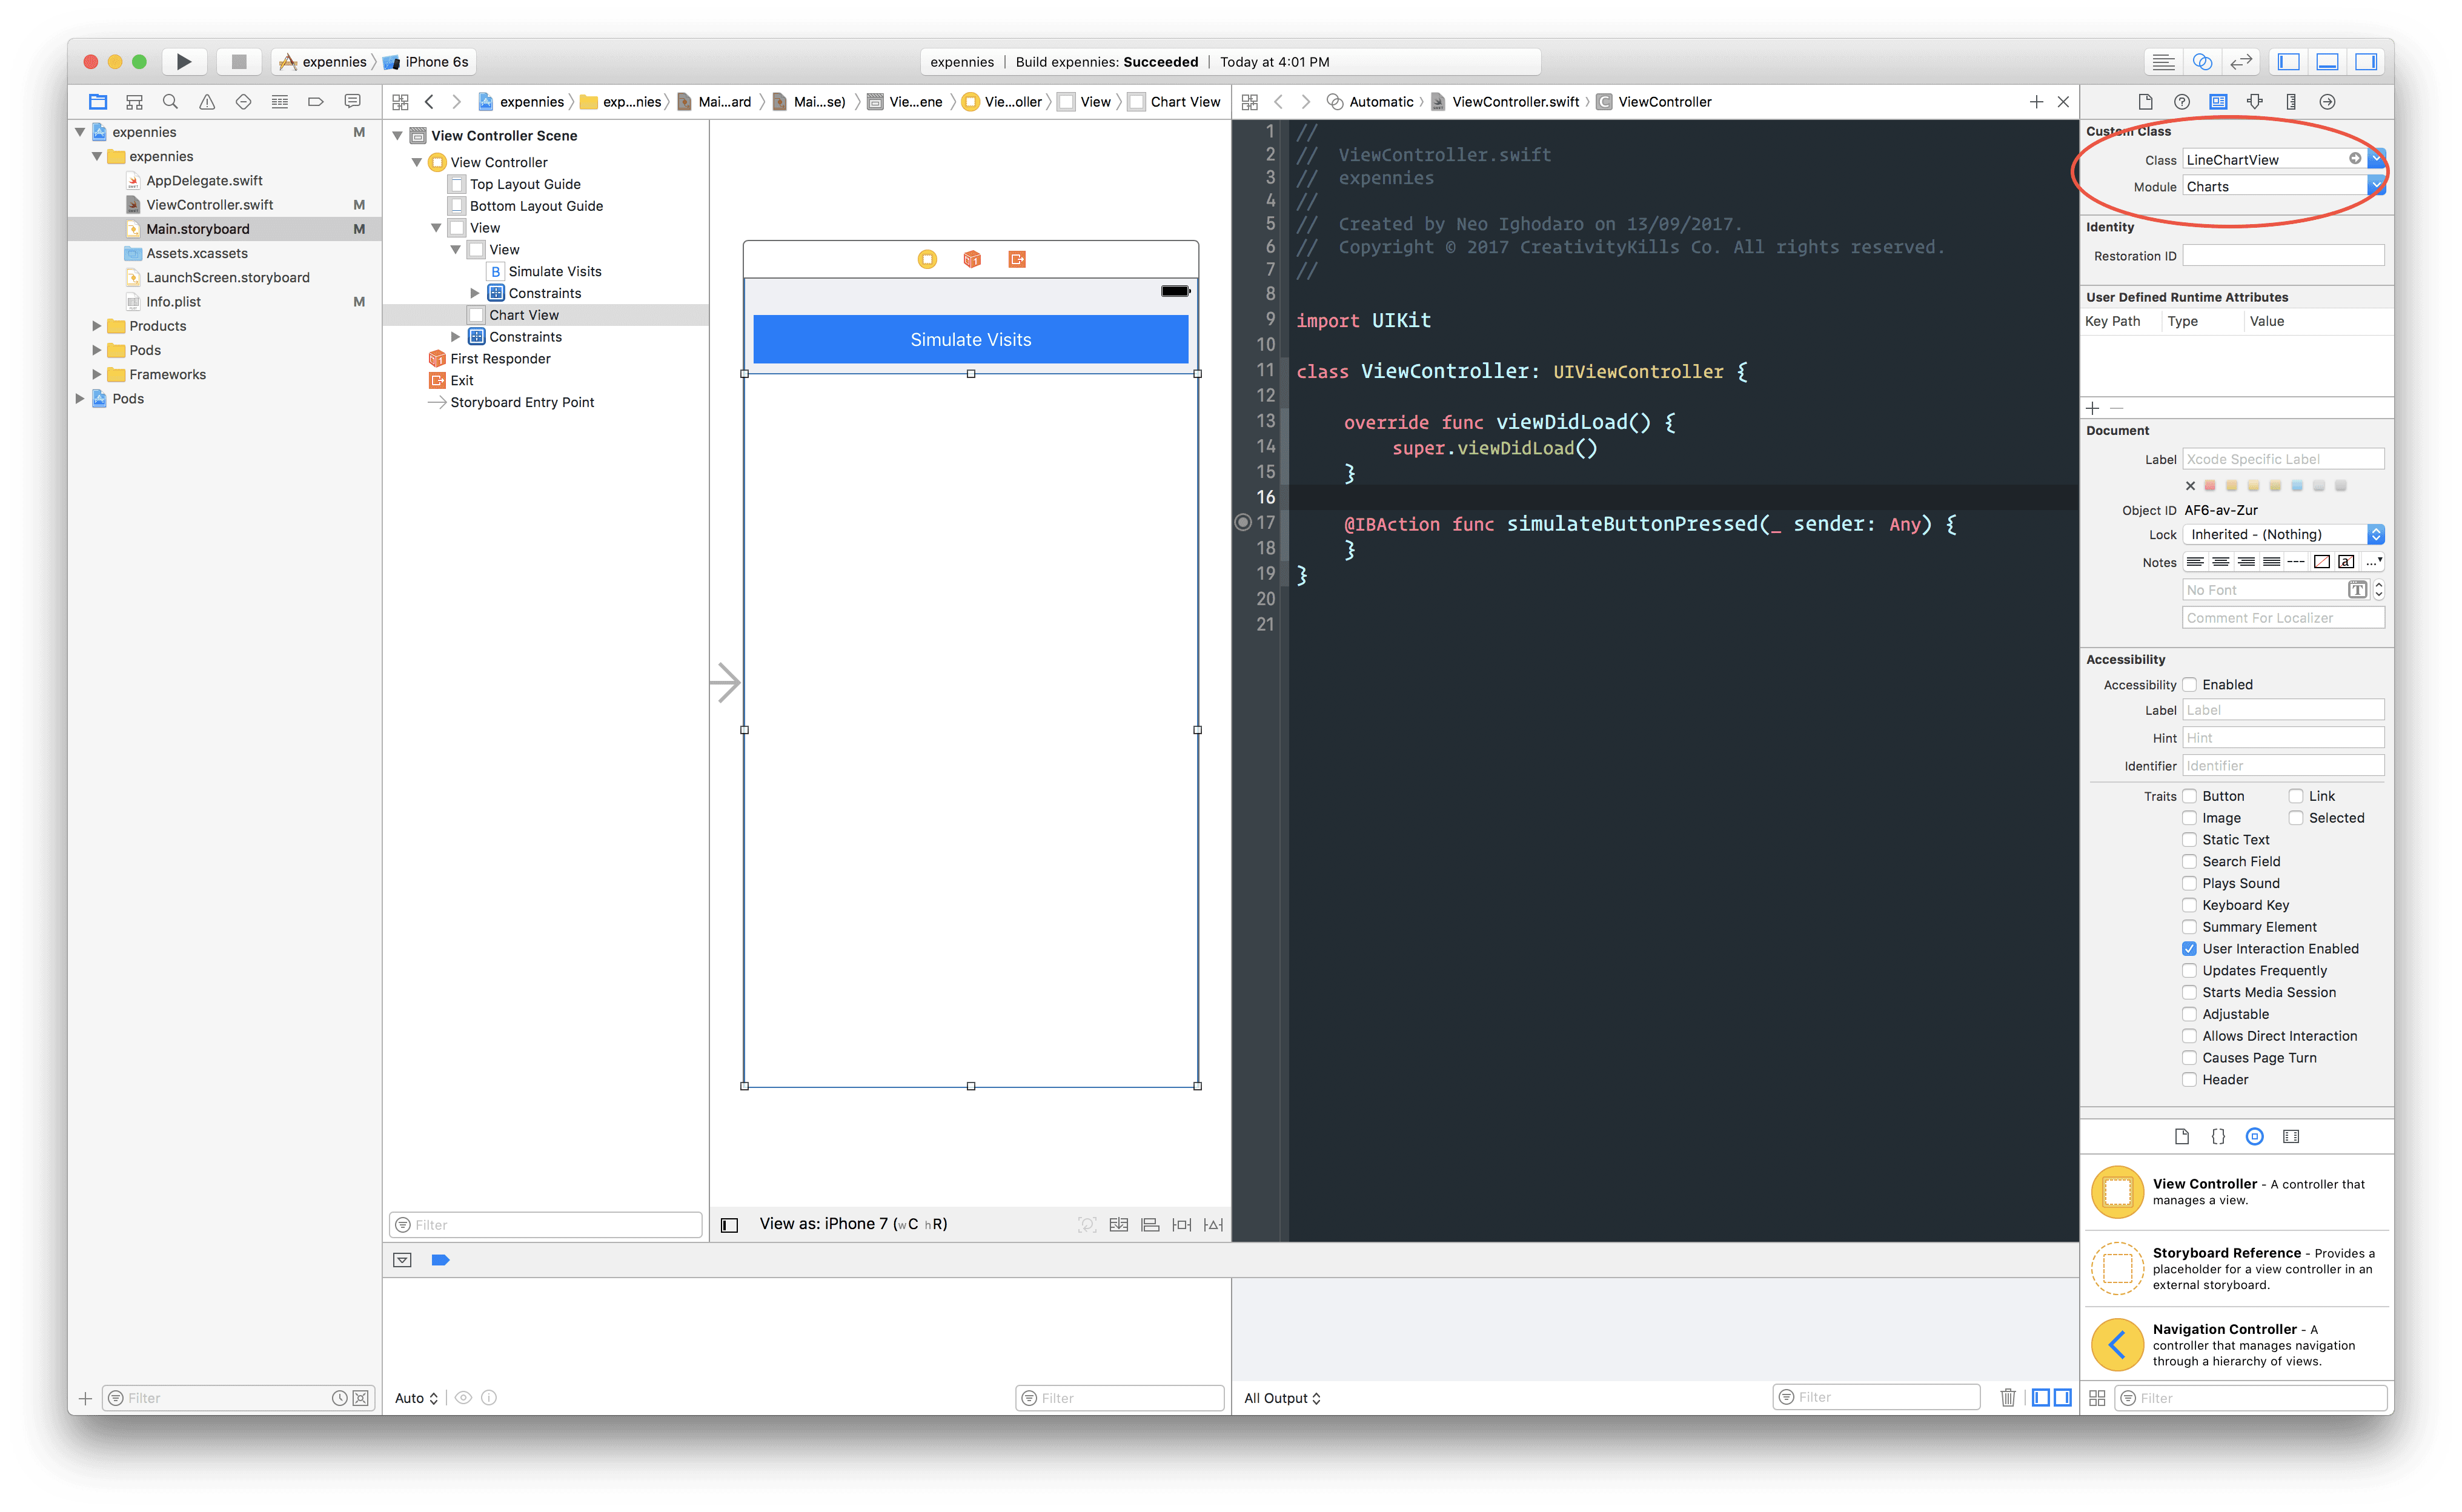This screenshot has height=1512, width=2462.
Task: Click the Simulate Visits button
Action: pos(970,339)
